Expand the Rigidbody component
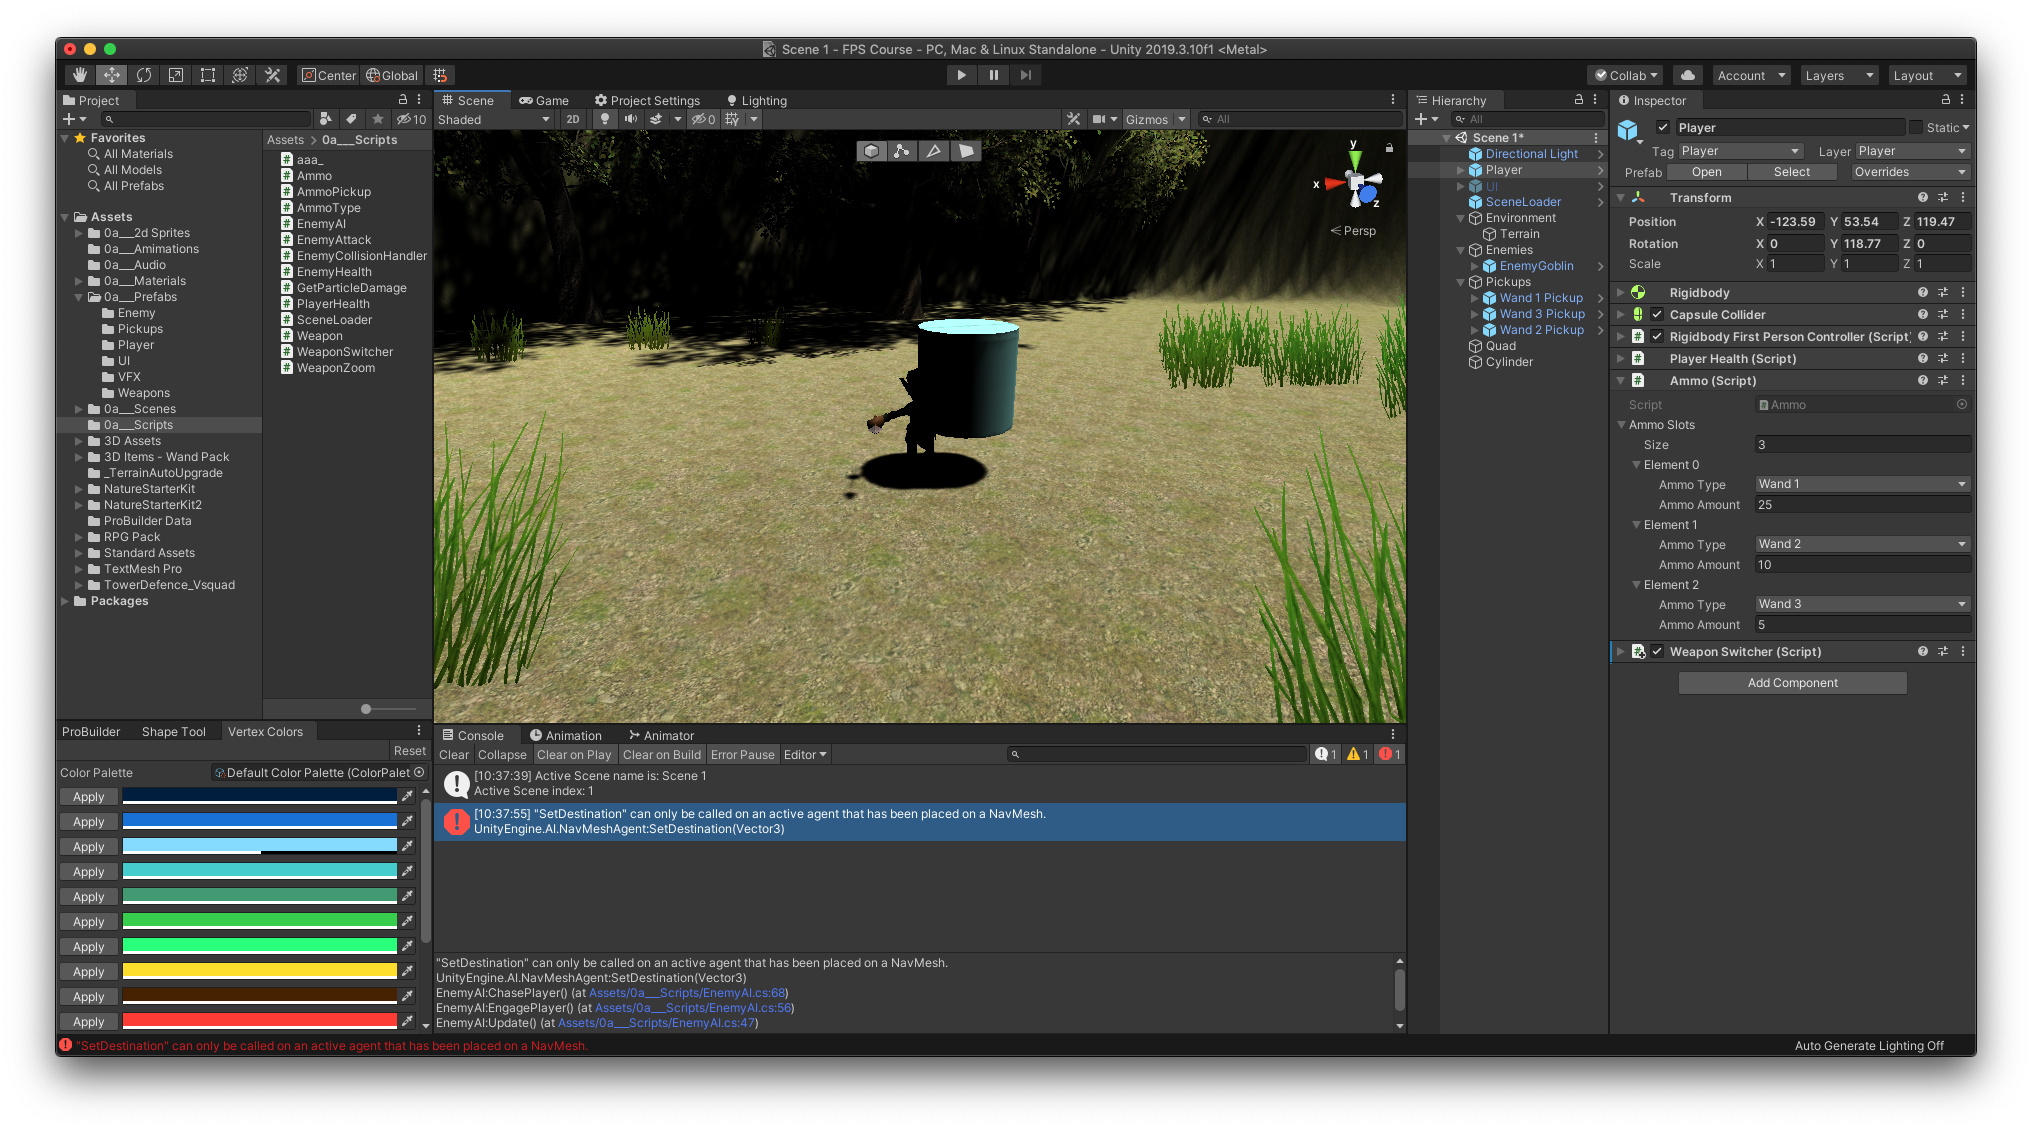The image size is (2032, 1130). (1620, 293)
